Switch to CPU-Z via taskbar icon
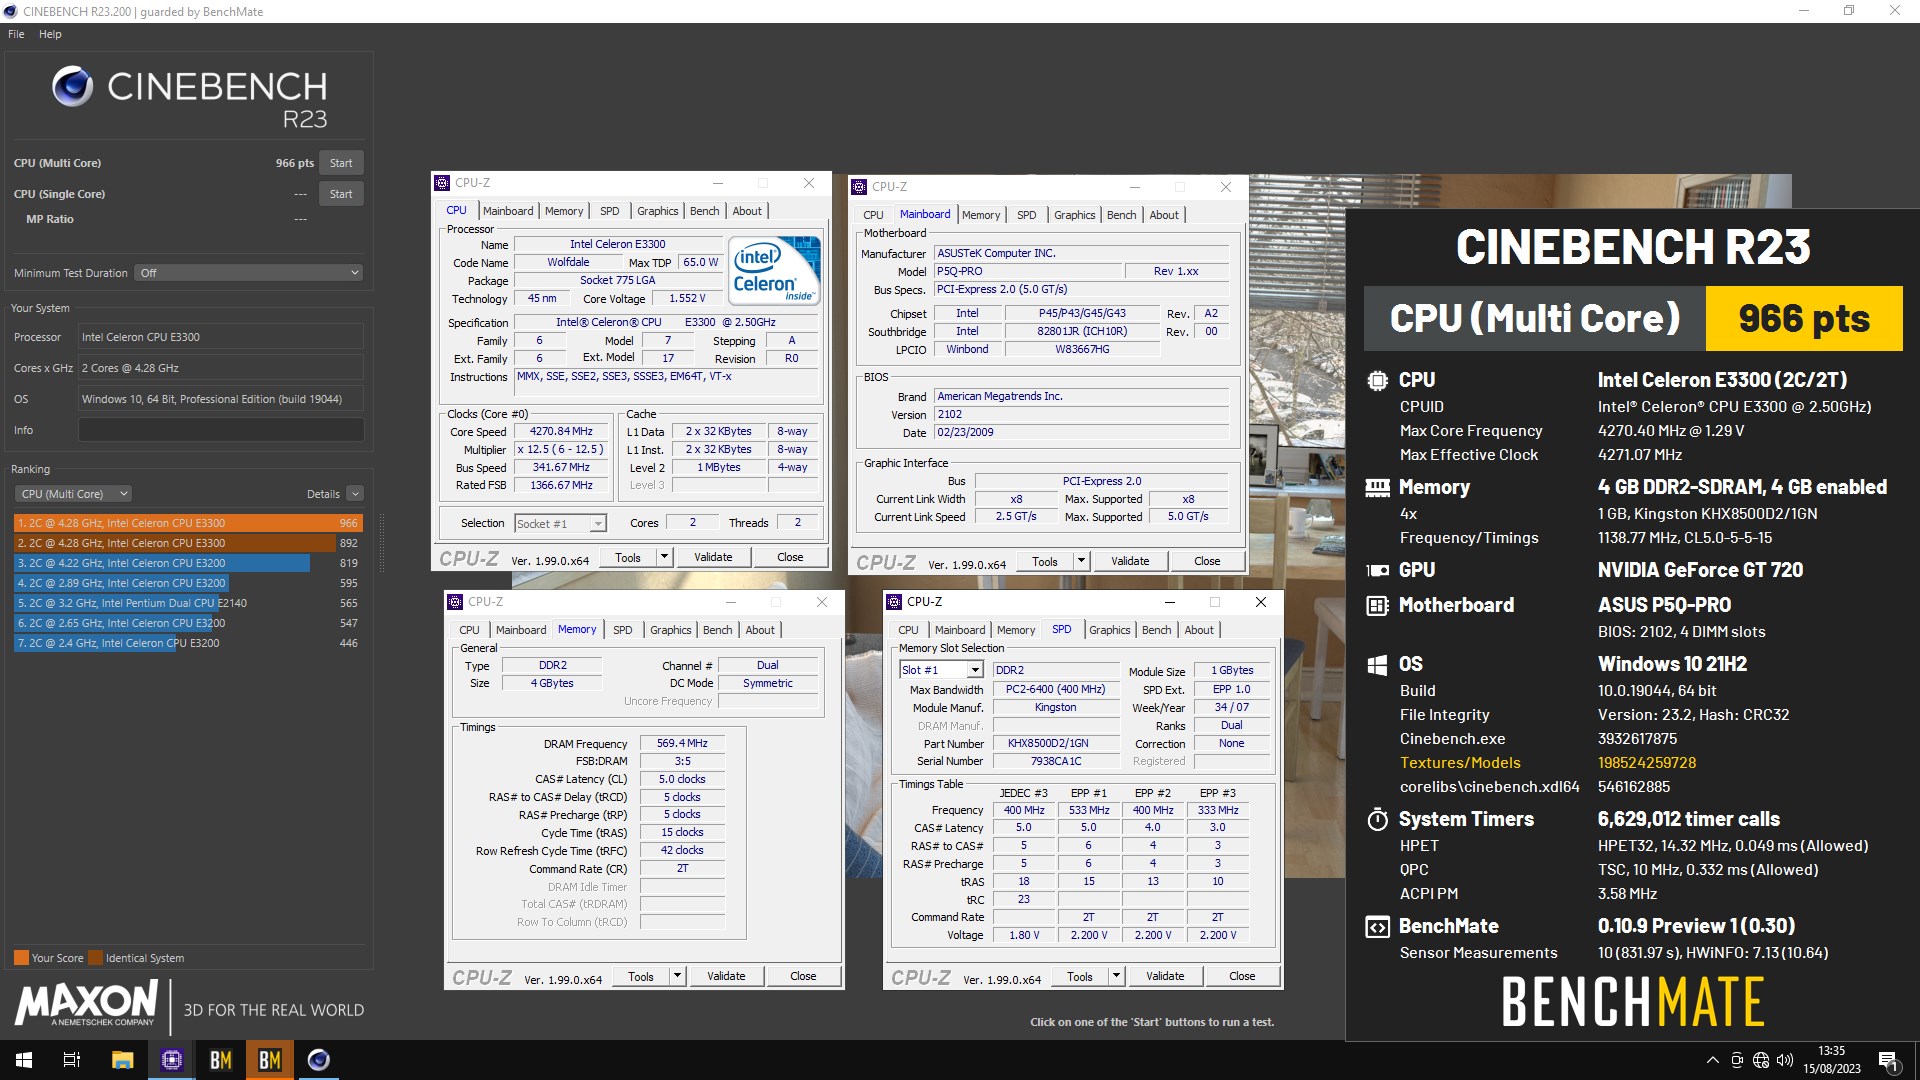This screenshot has height=1080, width=1920. tap(171, 1060)
